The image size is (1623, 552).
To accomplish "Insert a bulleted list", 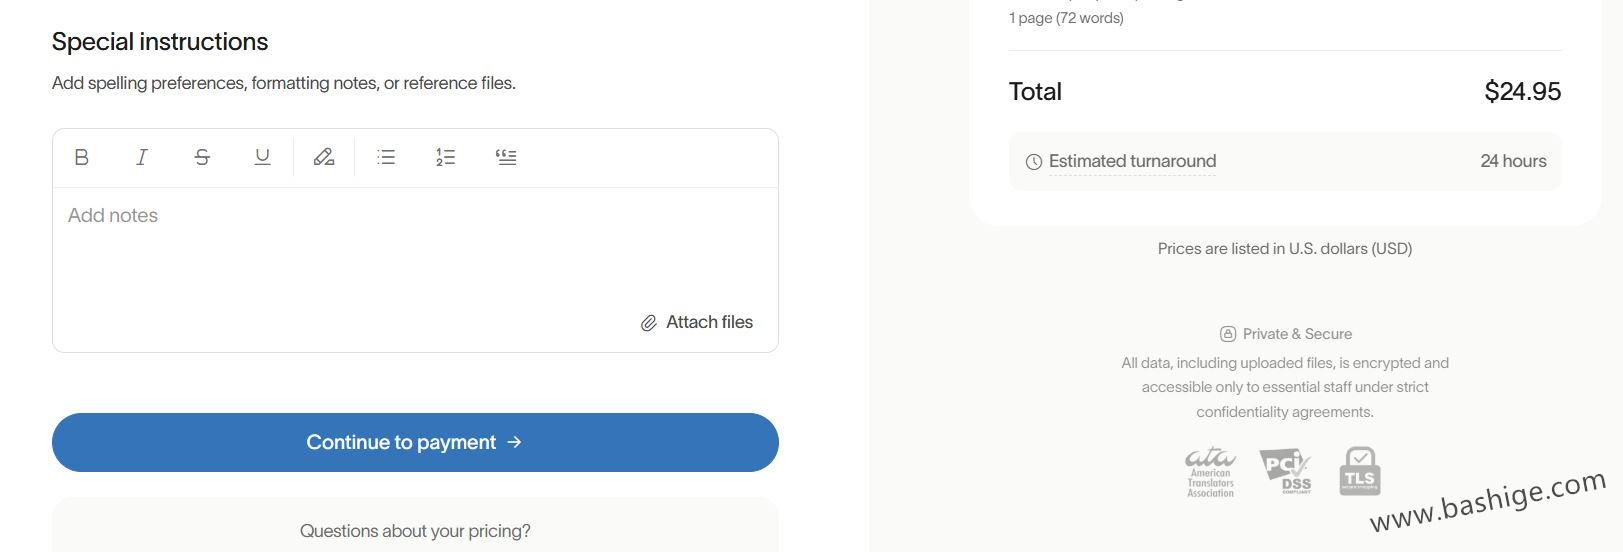I will pyautogui.click(x=386, y=157).
